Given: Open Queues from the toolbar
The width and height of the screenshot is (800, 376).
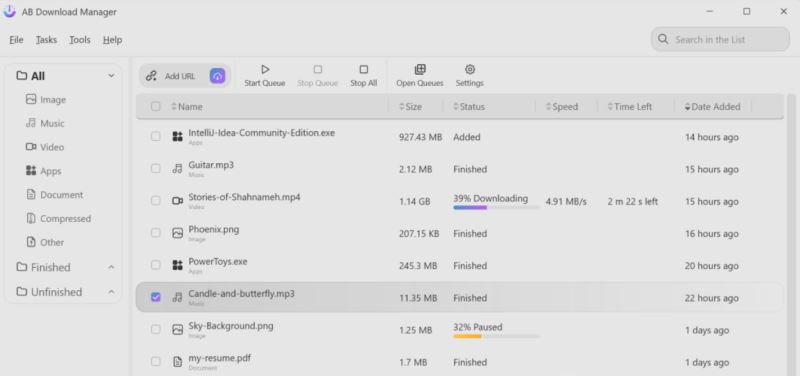Looking at the screenshot, I should tap(420, 75).
